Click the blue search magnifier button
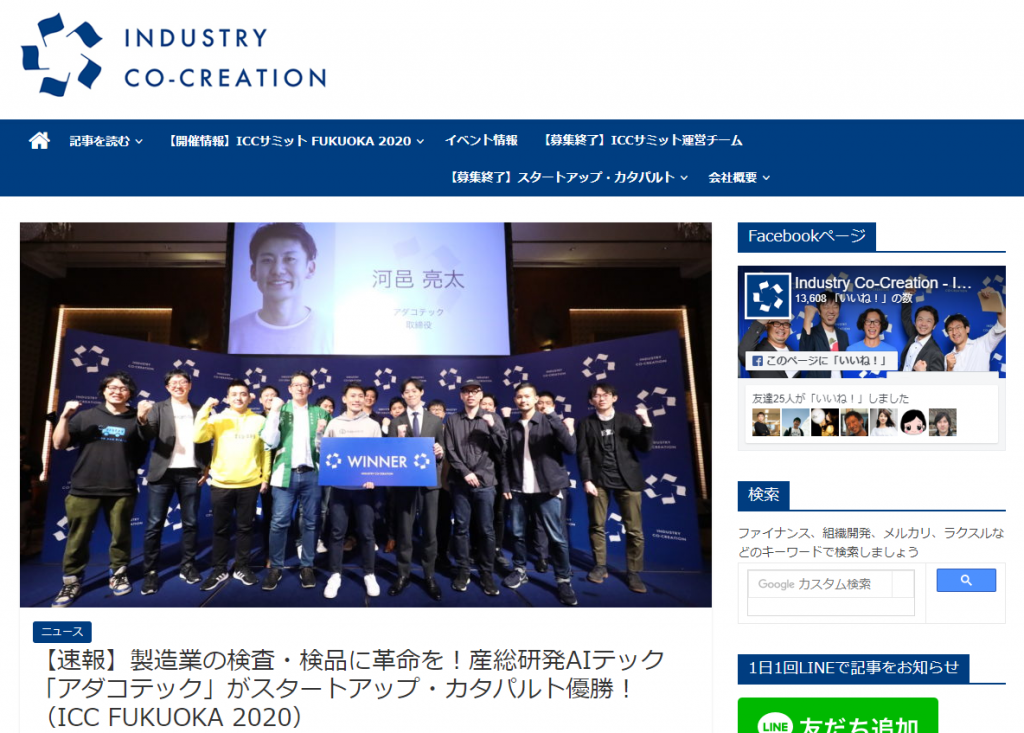Viewport: 1024px width, 733px height. [x=966, y=580]
